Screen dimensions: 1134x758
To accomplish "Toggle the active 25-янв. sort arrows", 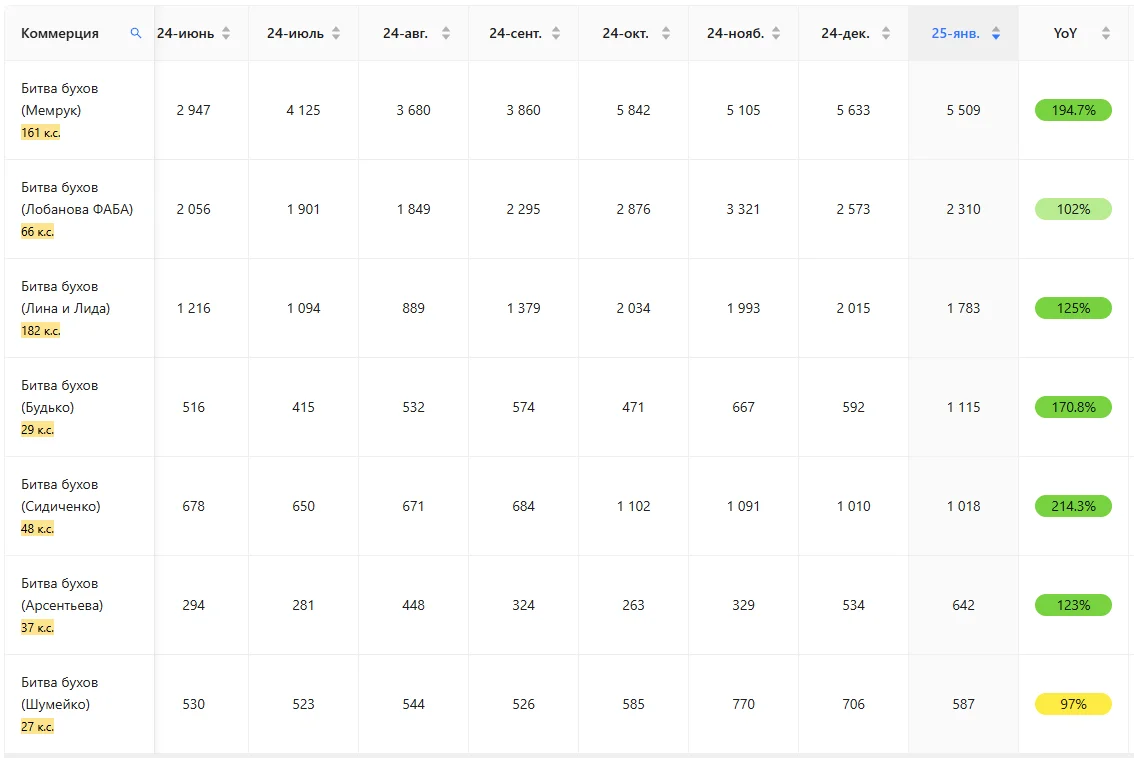I will click(996, 33).
